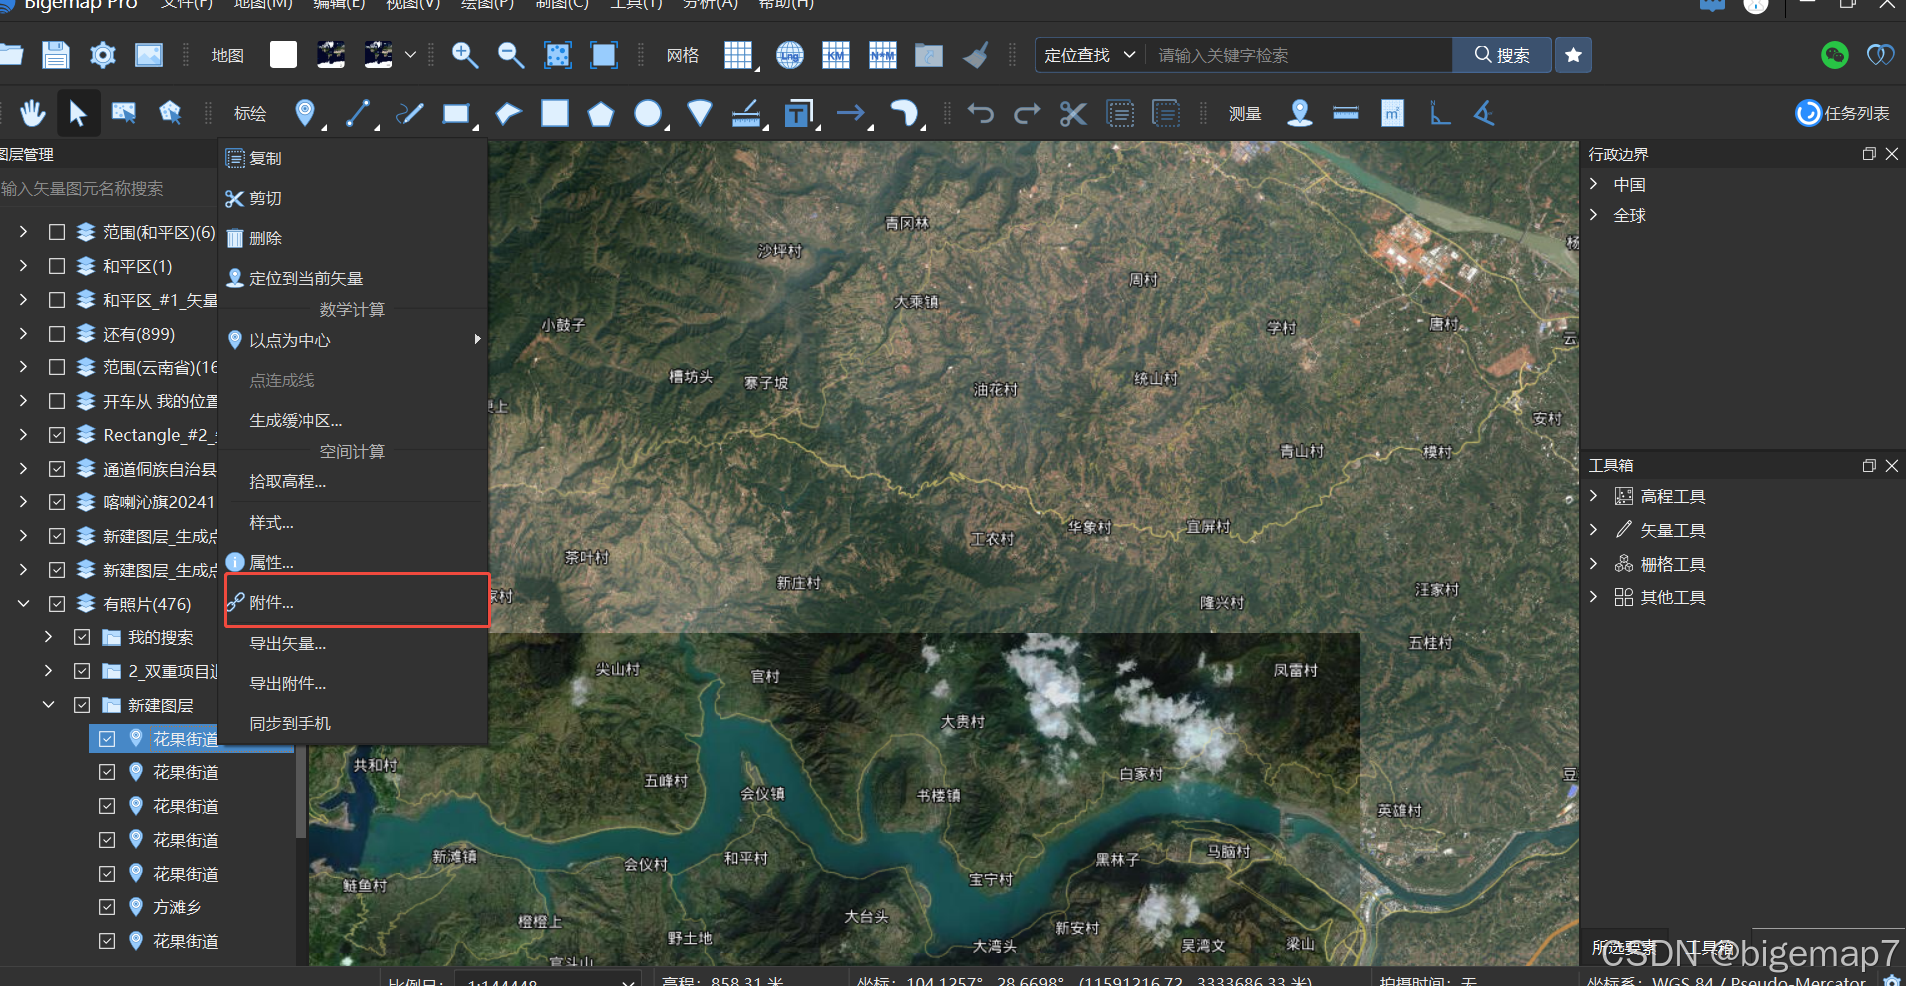Choose 导出矢量... from context menu
This screenshot has height=986, width=1906.
(353, 643)
